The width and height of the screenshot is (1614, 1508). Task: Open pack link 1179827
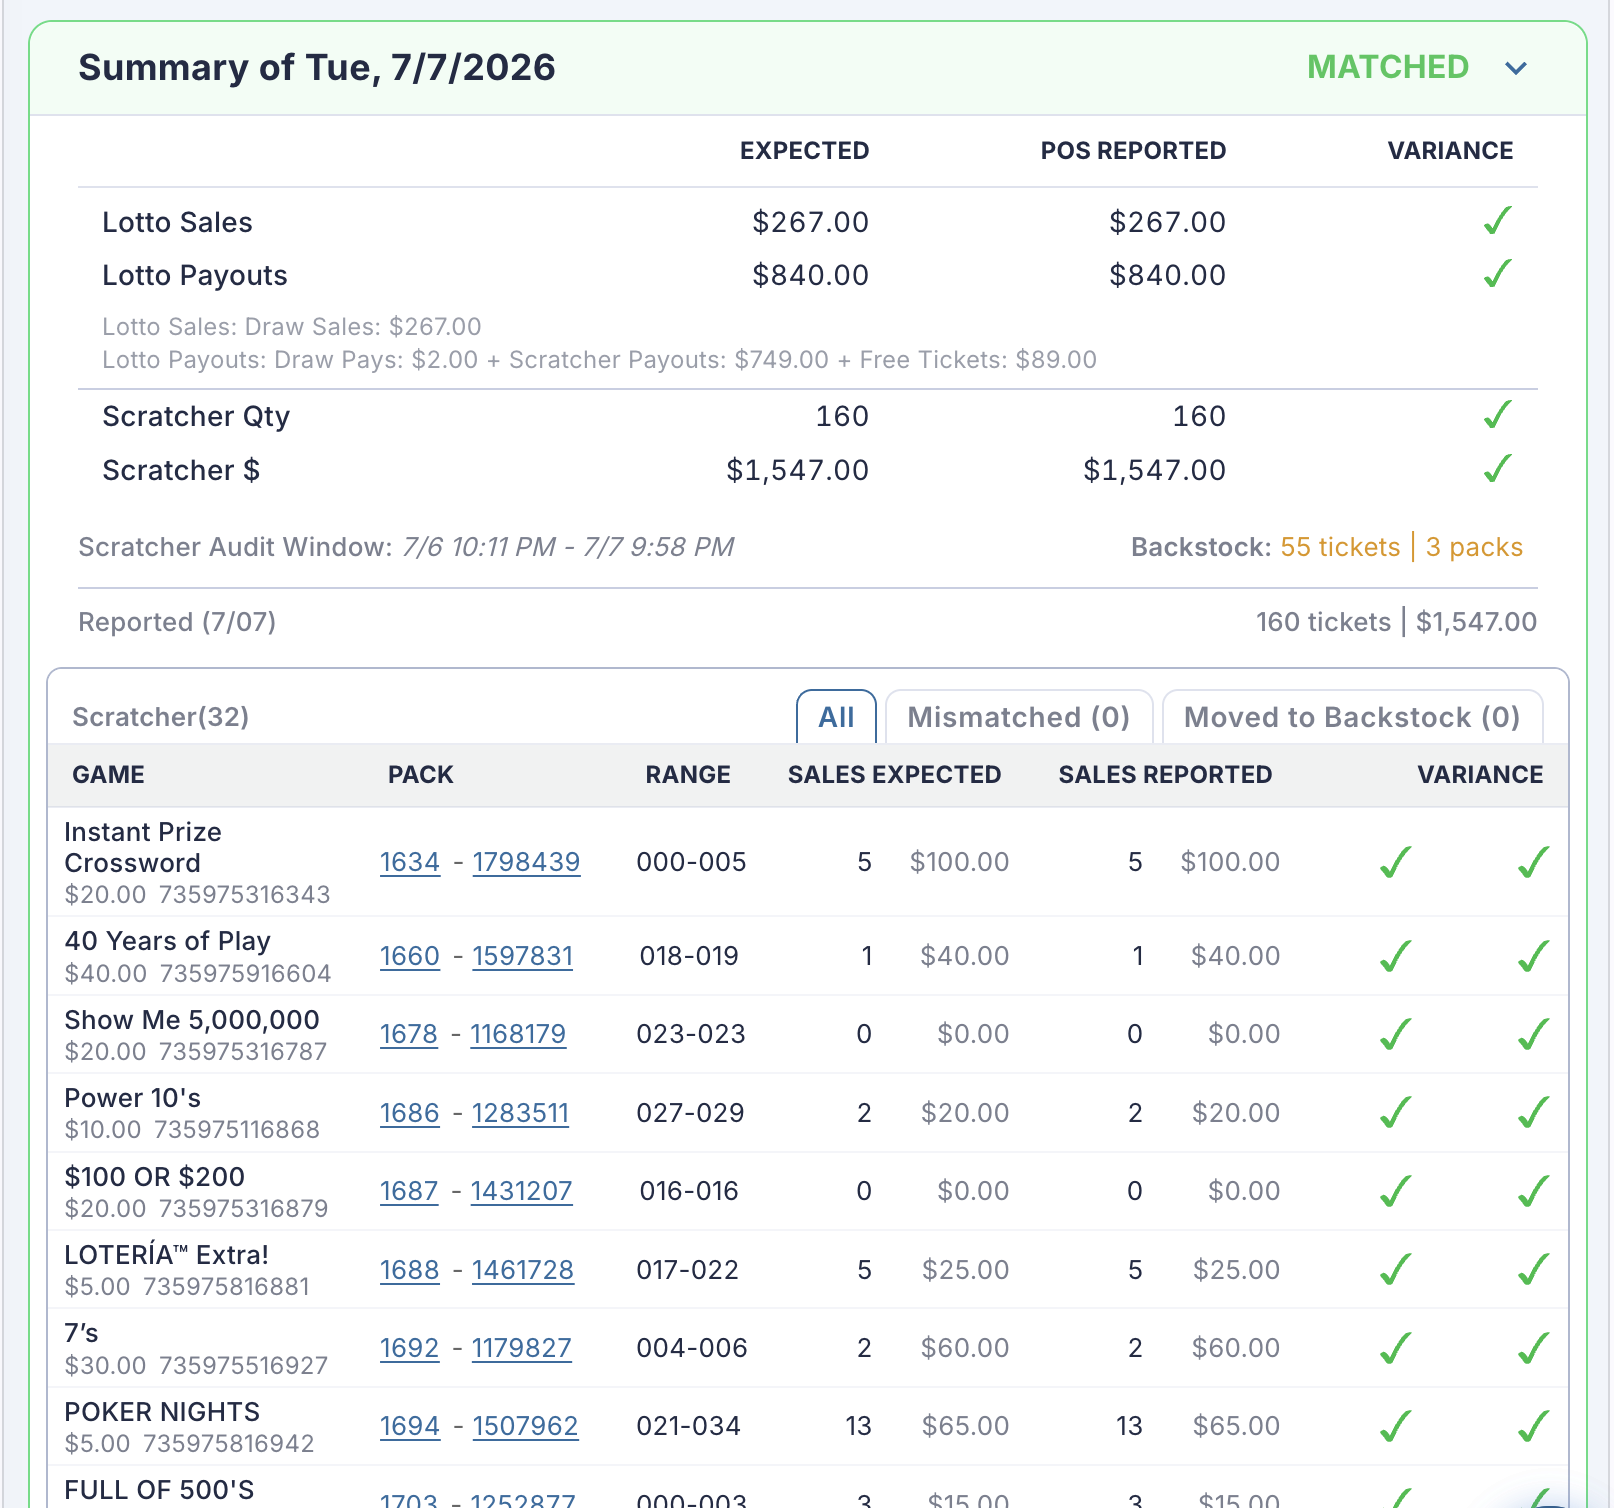(521, 1348)
